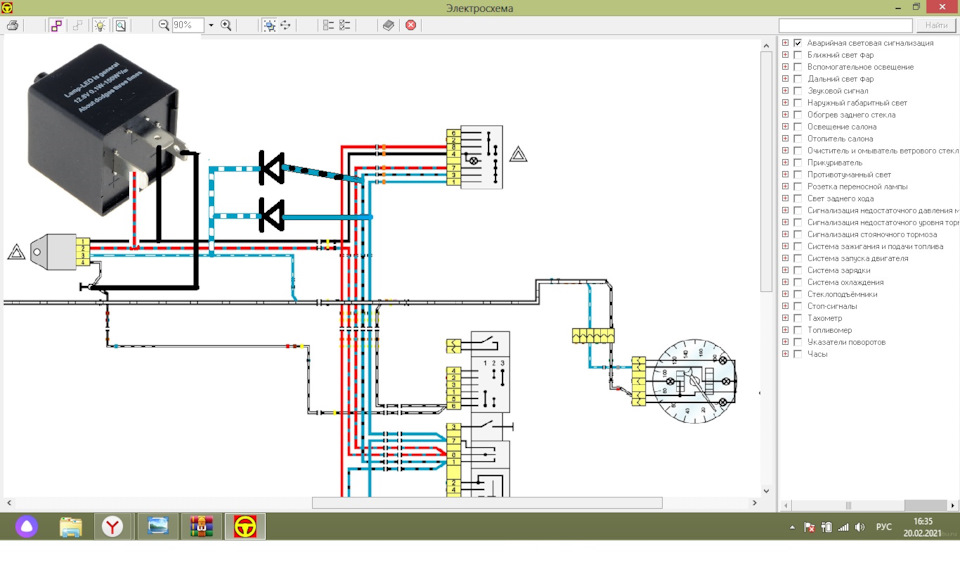Expand Розетка переносной лампы node

(x=786, y=186)
